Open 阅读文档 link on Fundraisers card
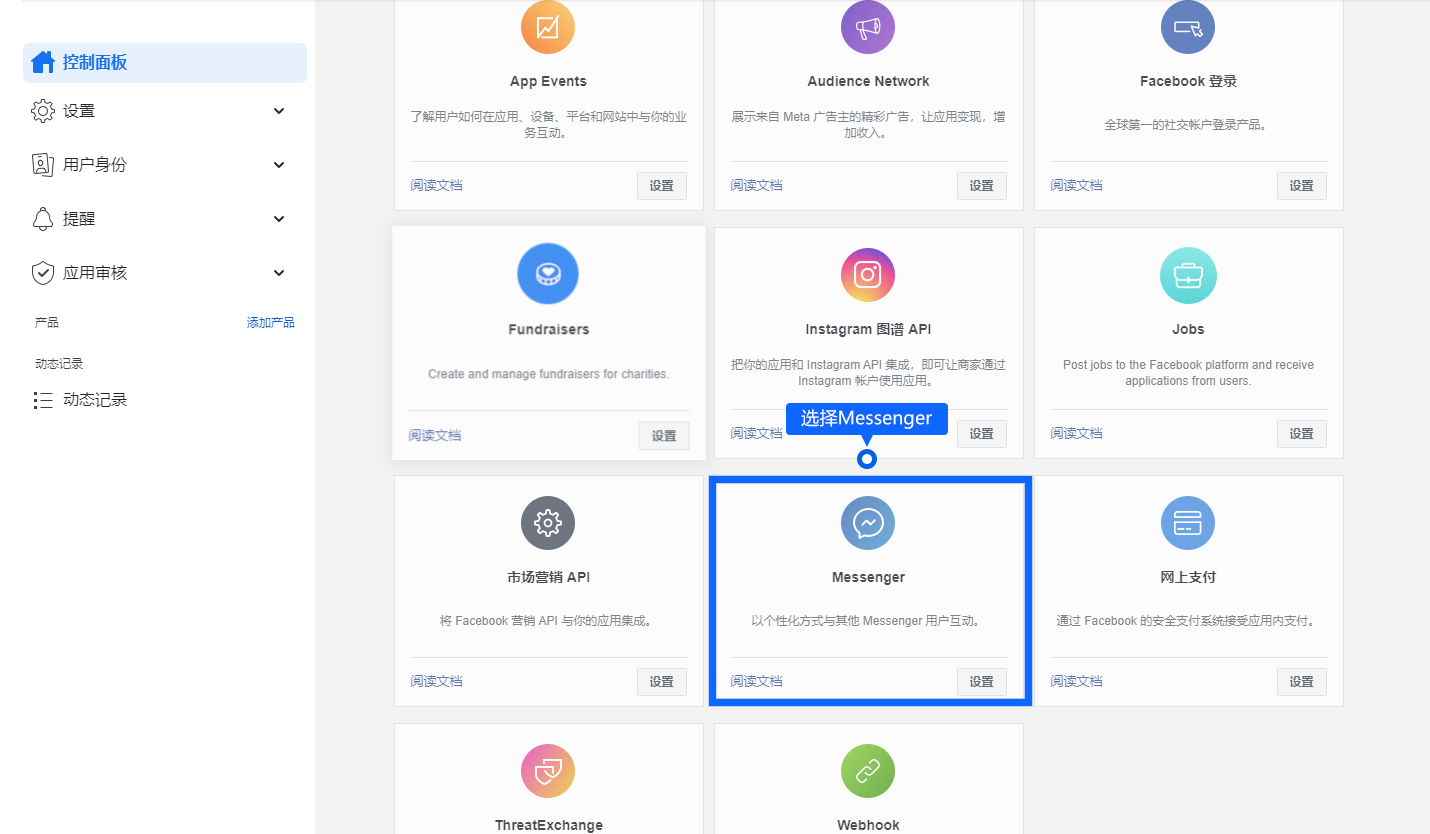1430x834 pixels. pyautogui.click(x=435, y=435)
